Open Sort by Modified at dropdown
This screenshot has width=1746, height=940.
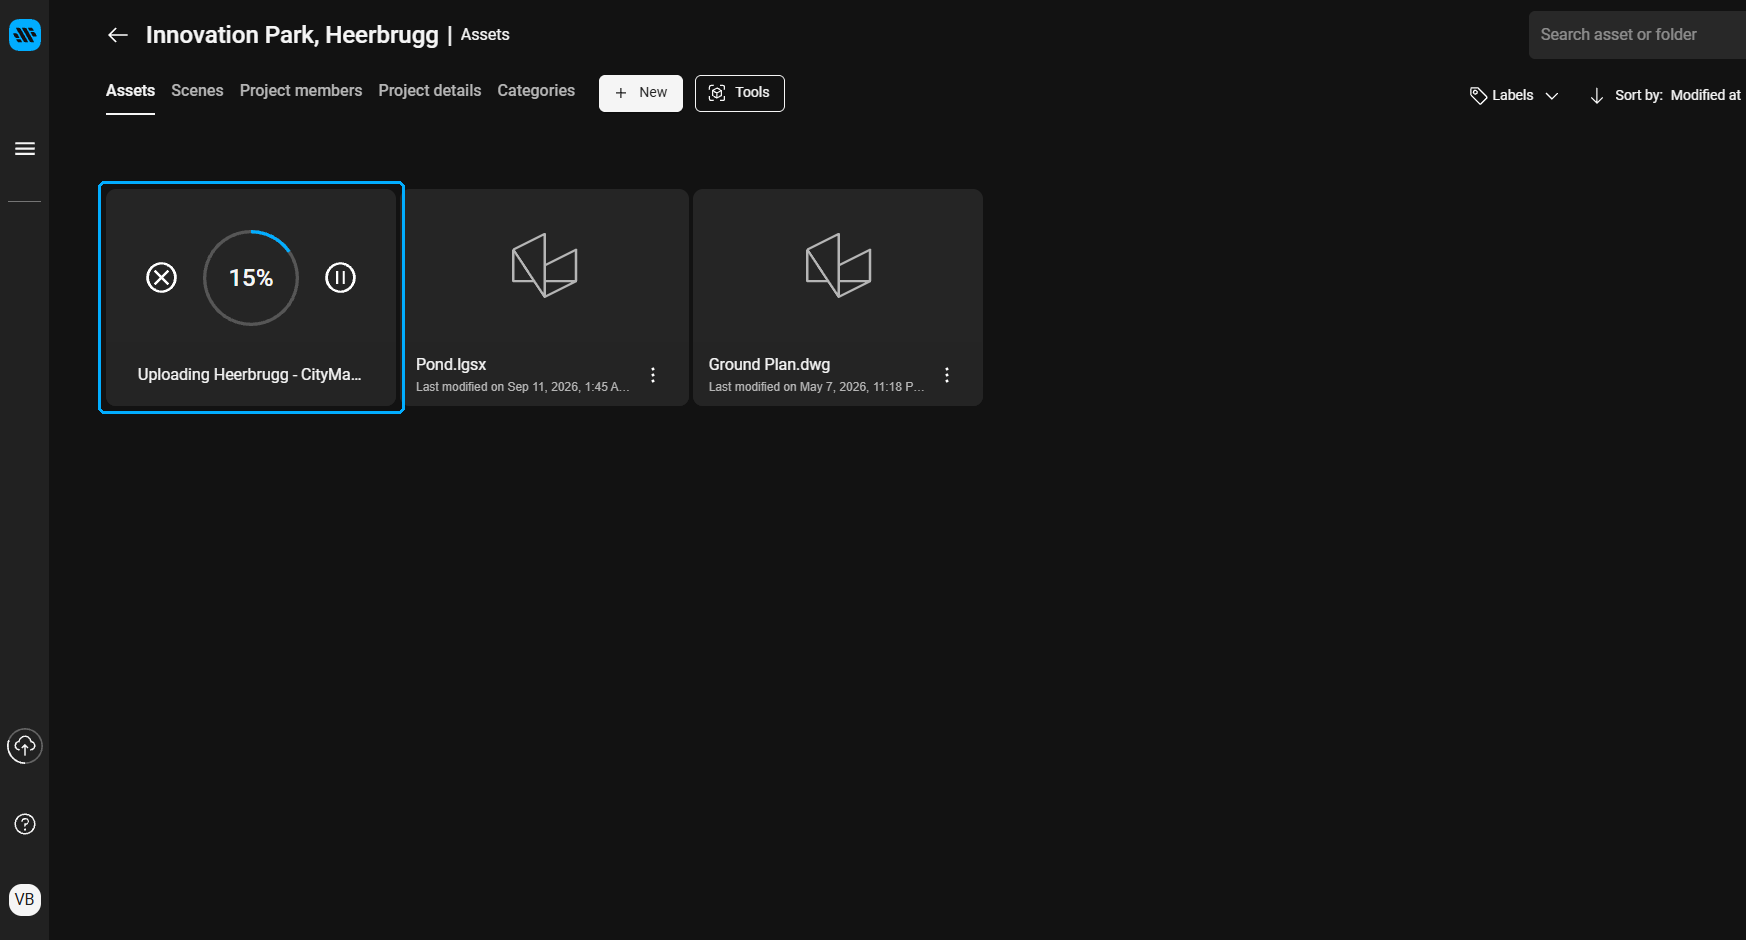(x=1678, y=95)
